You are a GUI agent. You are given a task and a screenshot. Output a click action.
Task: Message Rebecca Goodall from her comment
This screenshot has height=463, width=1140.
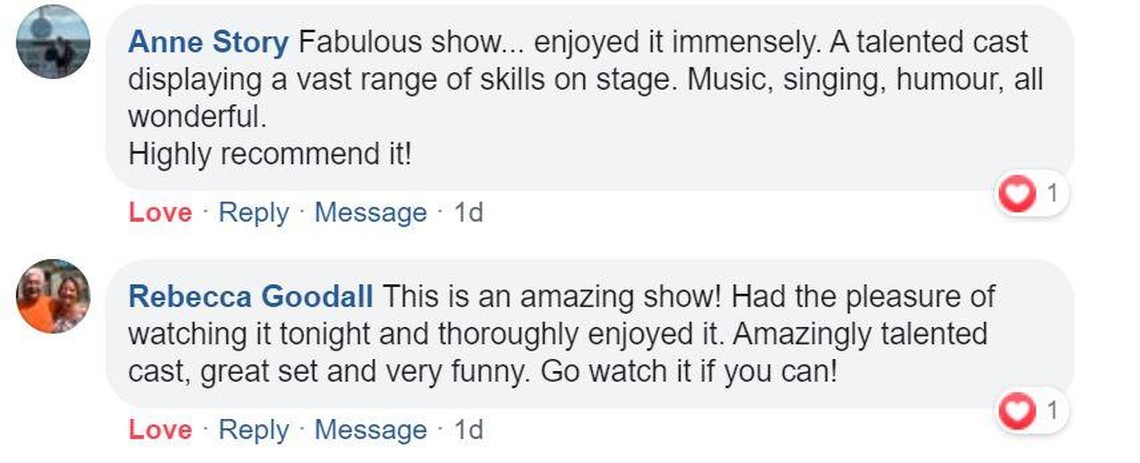click(x=370, y=430)
